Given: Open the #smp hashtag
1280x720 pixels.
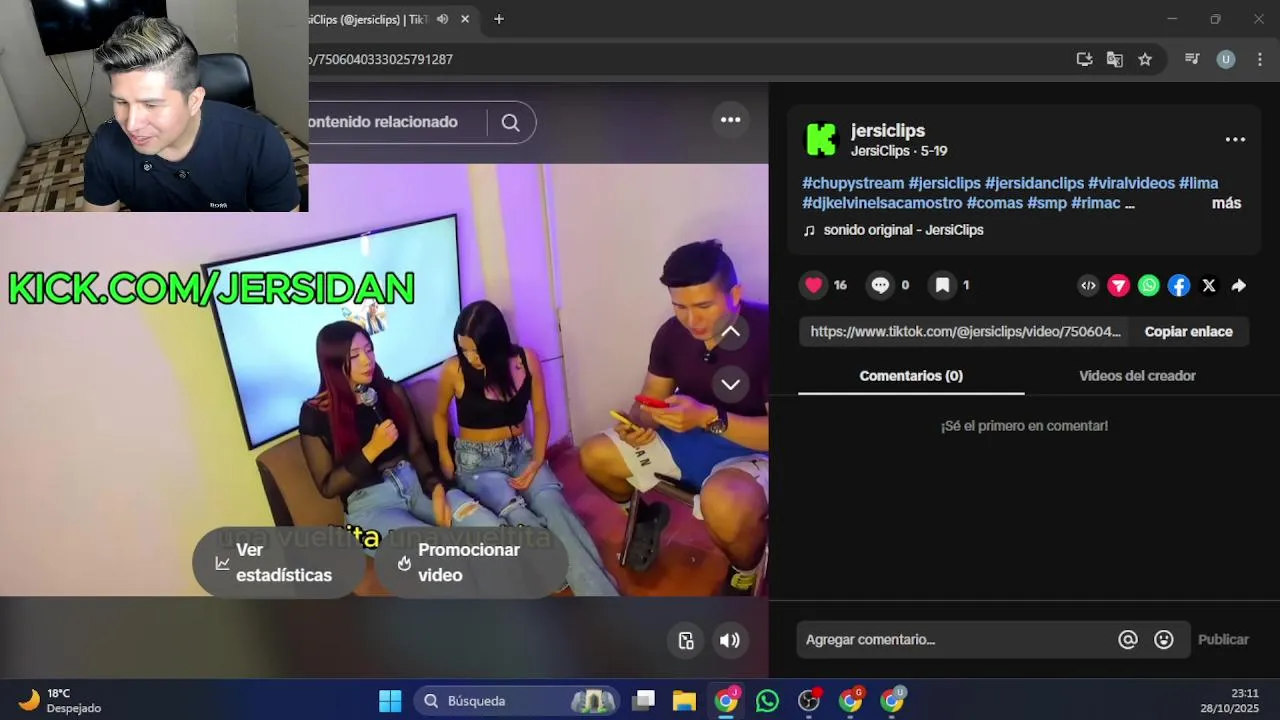Looking at the screenshot, I should point(1047,203).
